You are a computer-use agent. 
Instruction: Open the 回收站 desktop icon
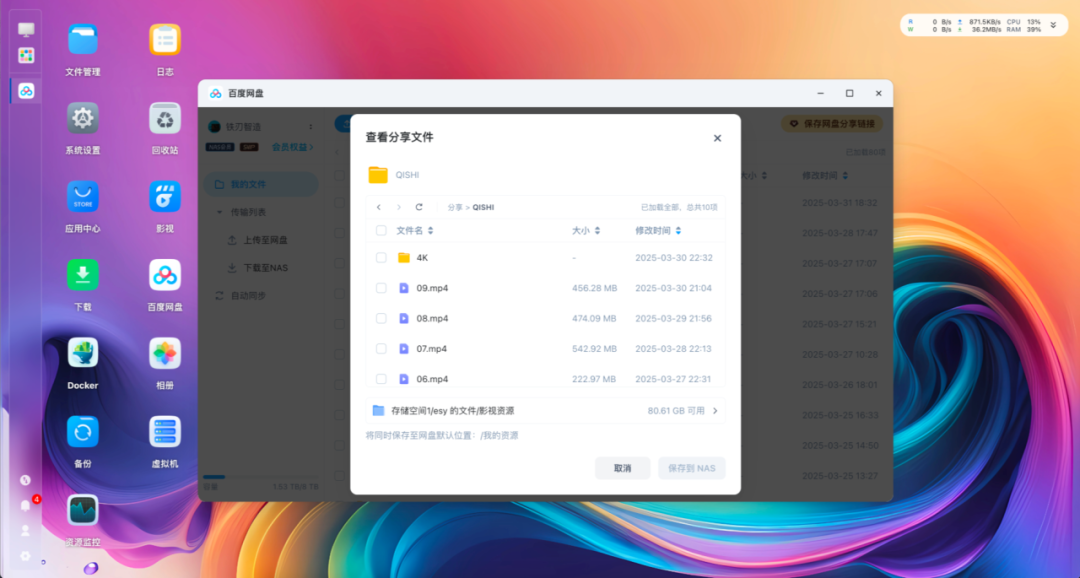(x=165, y=118)
